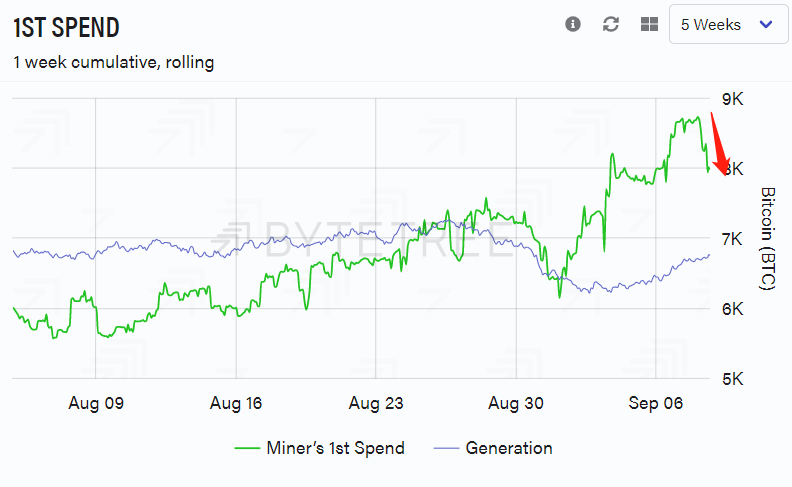Refresh the 1st Spend chart data
Image resolution: width=792 pixels, height=487 pixels.
[611, 24]
